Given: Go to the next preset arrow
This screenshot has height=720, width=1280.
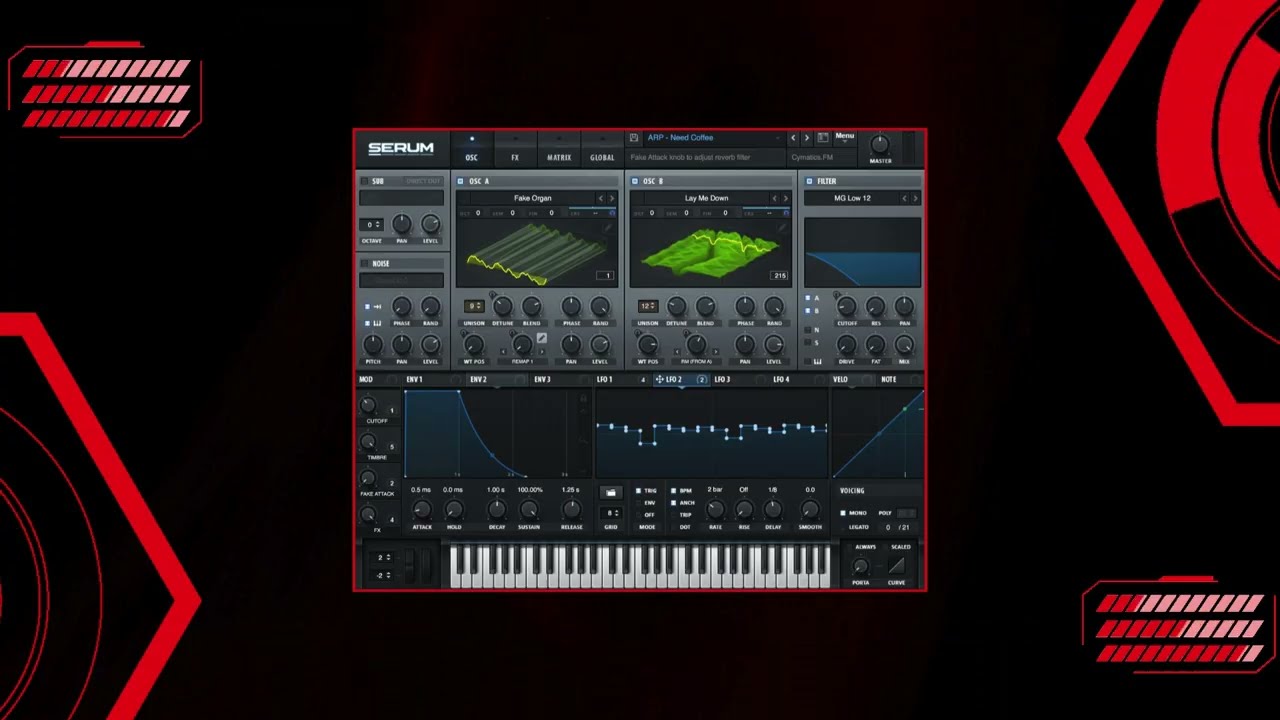Looking at the screenshot, I should (807, 138).
